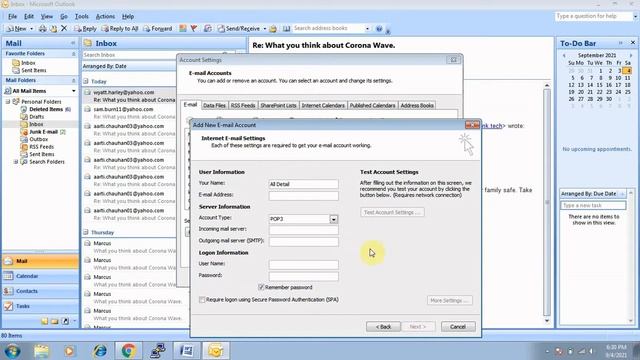Select the RSS Feeds folder

click(41, 147)
